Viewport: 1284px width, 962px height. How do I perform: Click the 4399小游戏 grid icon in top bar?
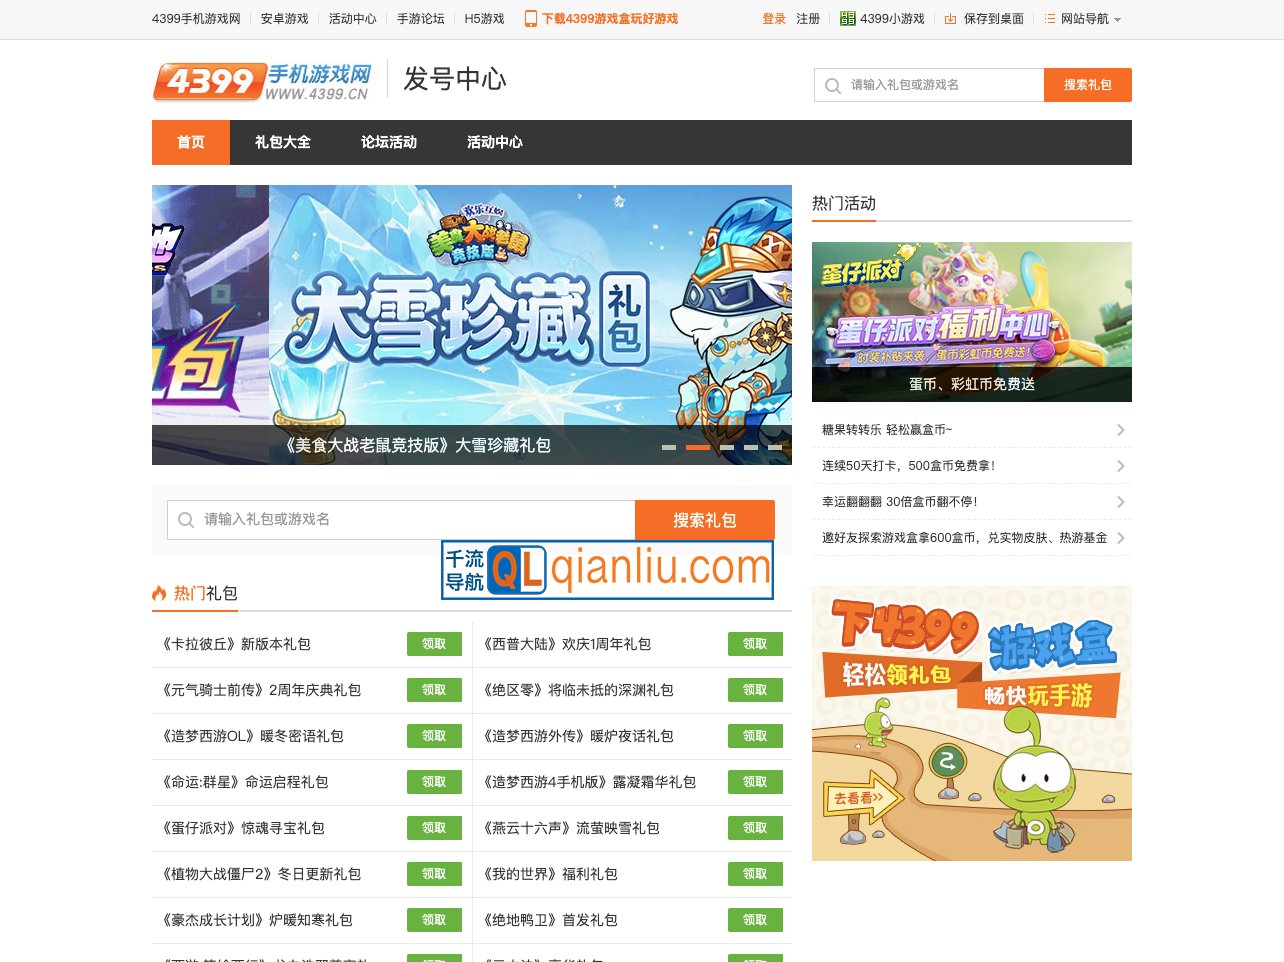(847, 18)
